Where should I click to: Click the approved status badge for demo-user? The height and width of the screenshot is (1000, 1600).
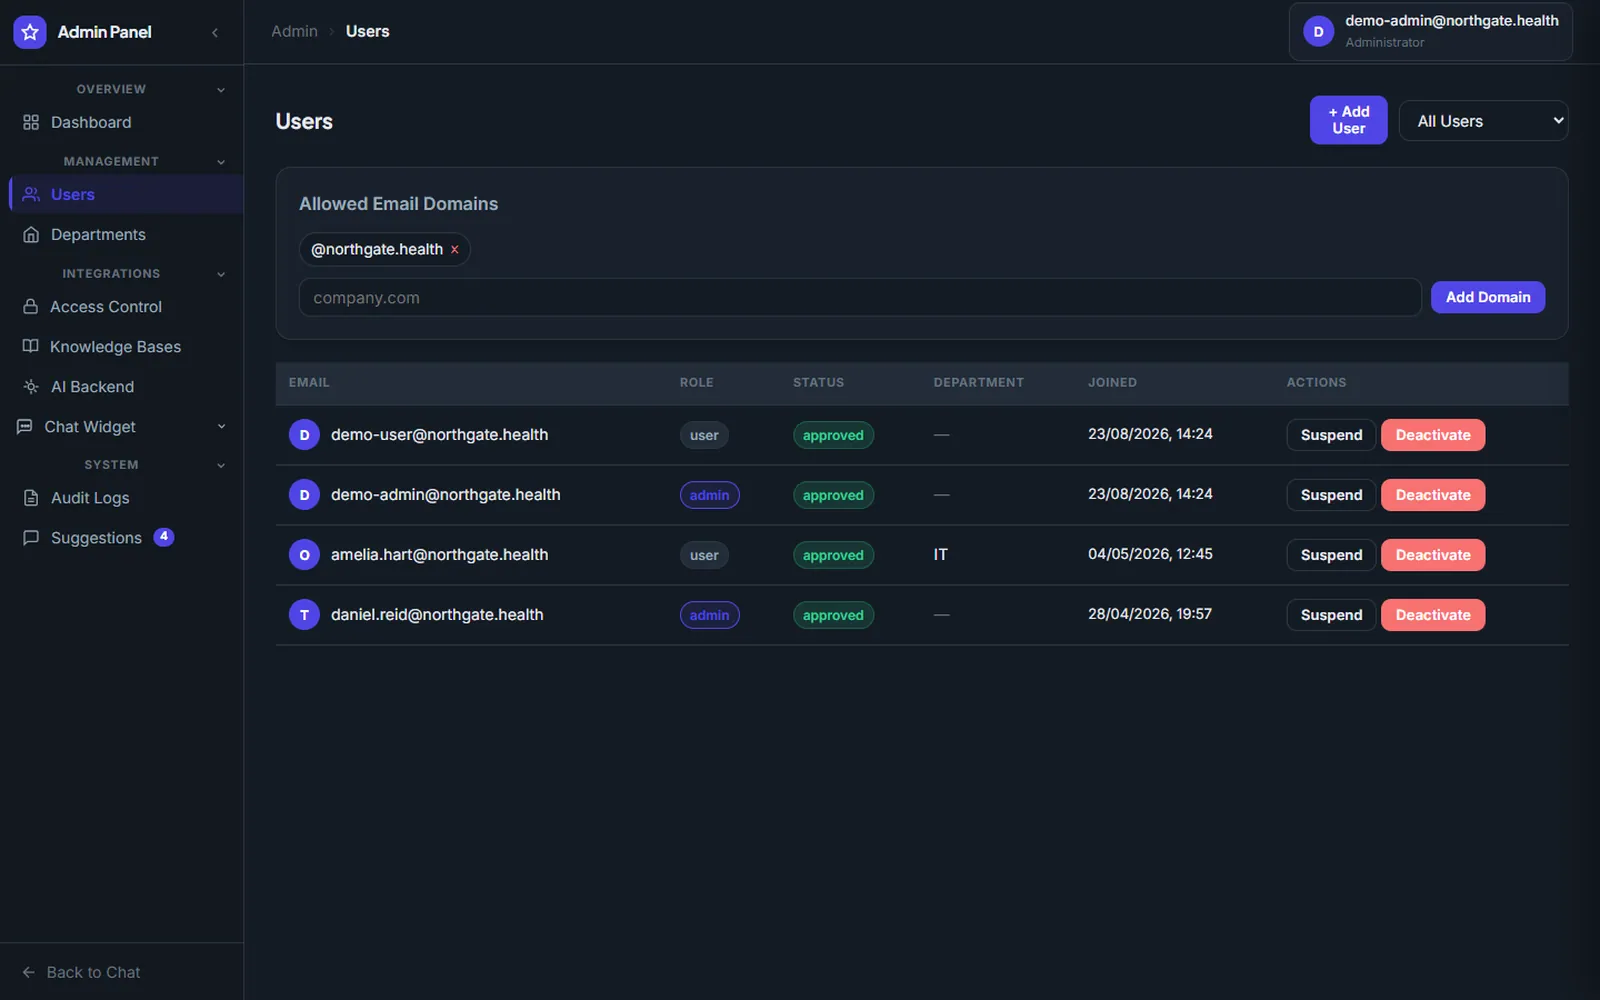[833, 435]
